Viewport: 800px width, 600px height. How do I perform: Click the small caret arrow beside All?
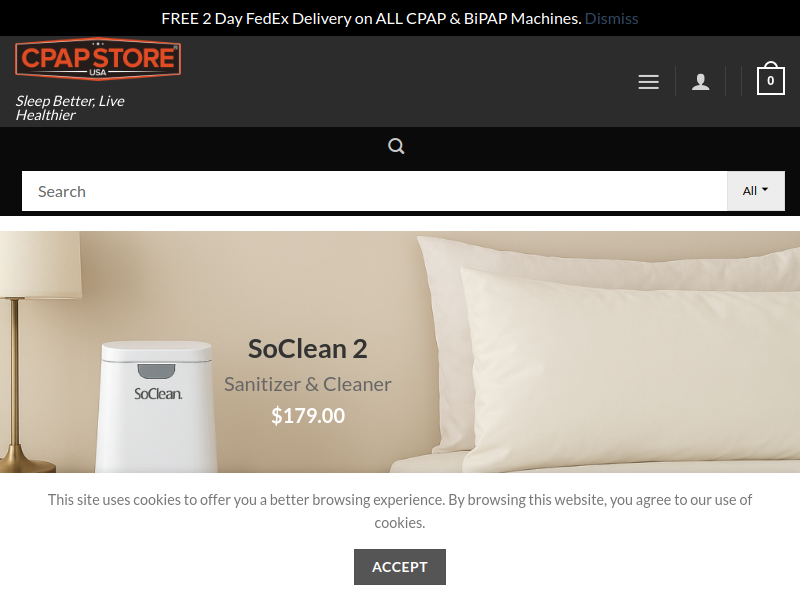click(x=765, y=189)
